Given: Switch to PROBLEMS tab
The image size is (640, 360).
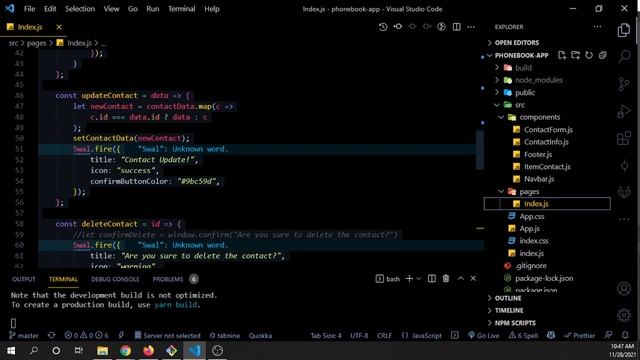Looking at the screenshot, I should click(168, 279).
